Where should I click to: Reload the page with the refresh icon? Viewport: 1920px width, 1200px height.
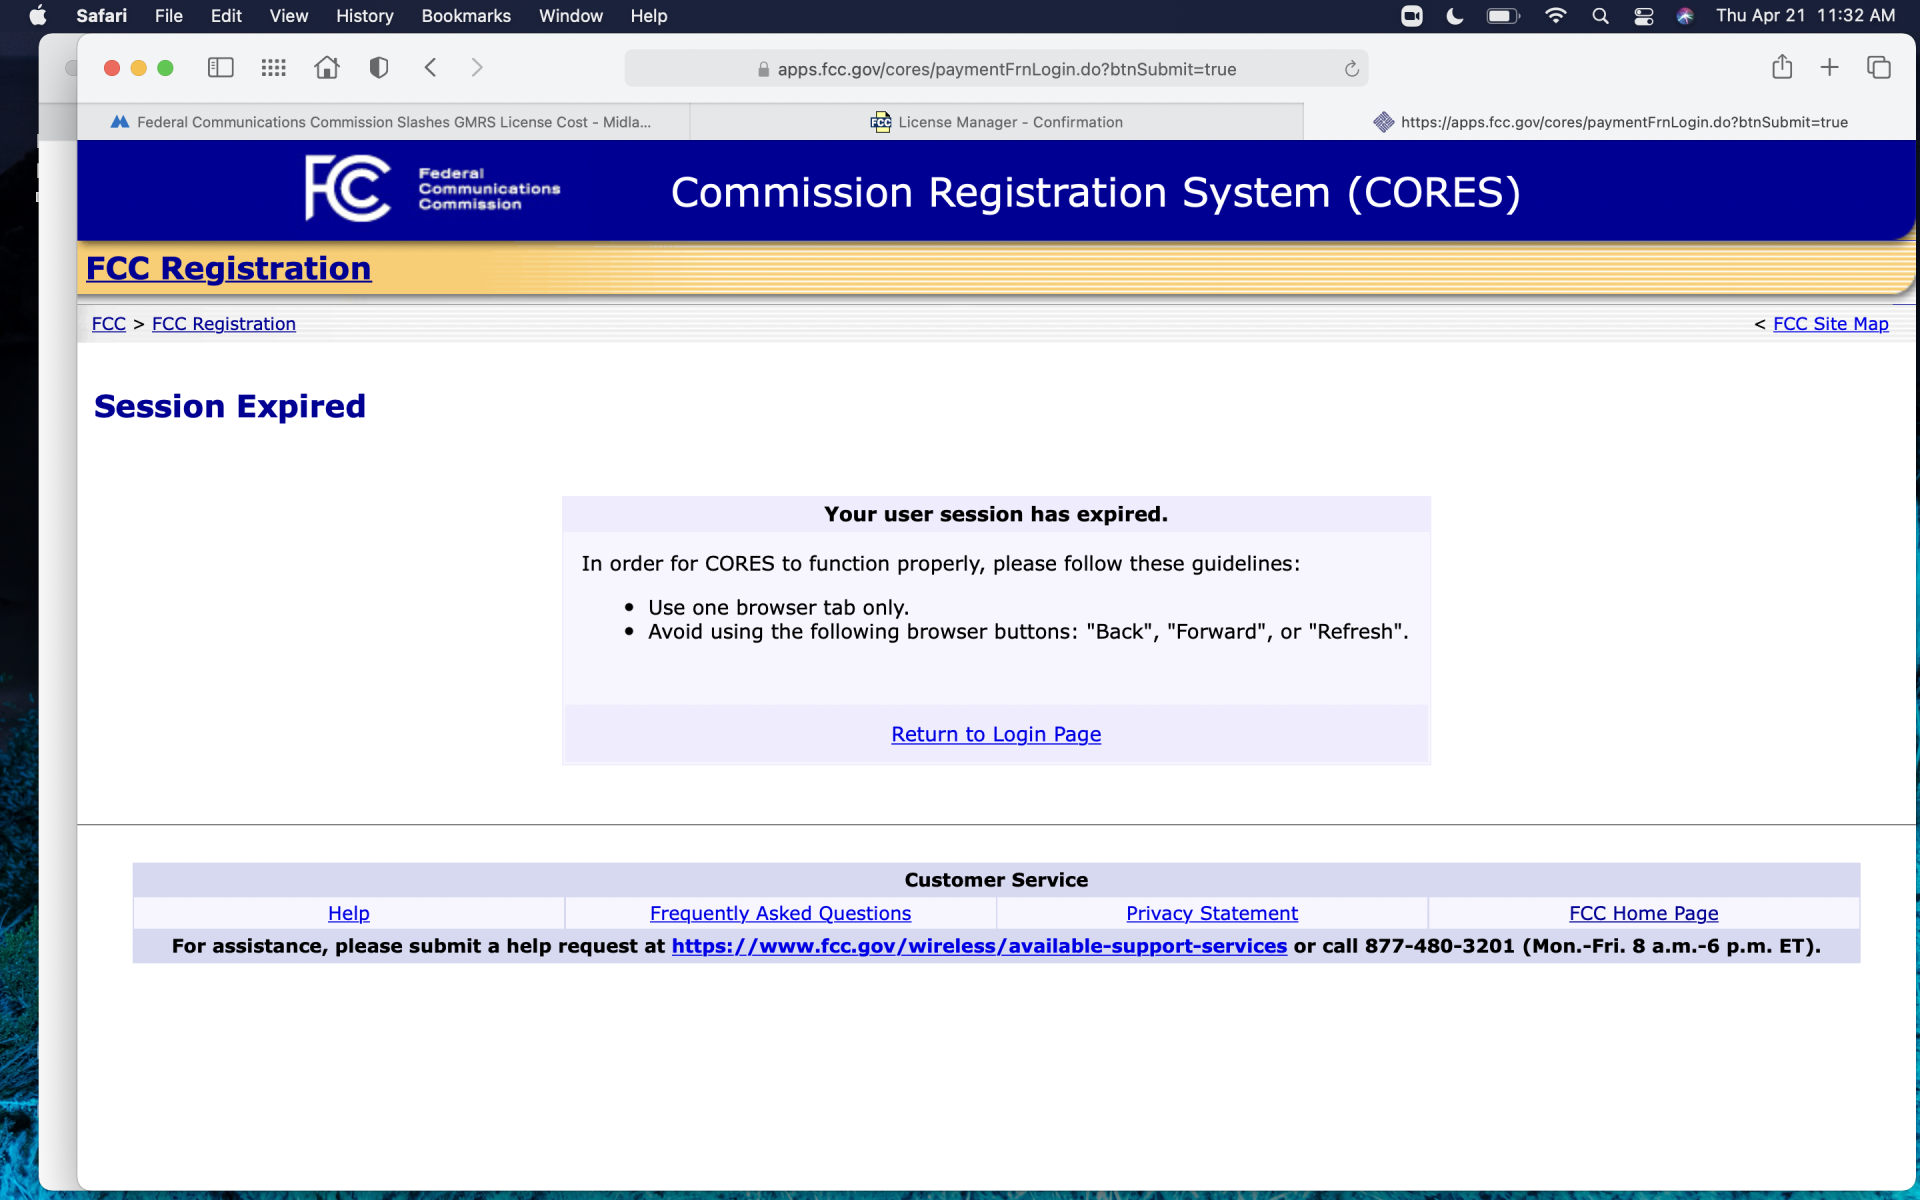tap(1351, 69)
